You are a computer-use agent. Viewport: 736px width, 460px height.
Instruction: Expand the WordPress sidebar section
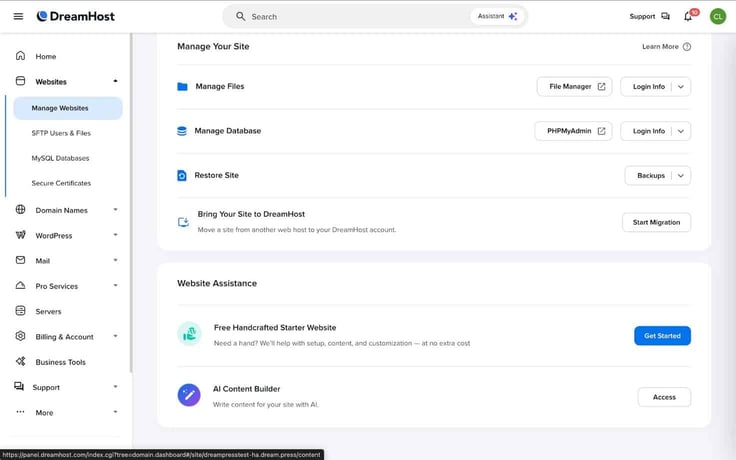click(x=115, y=235)
